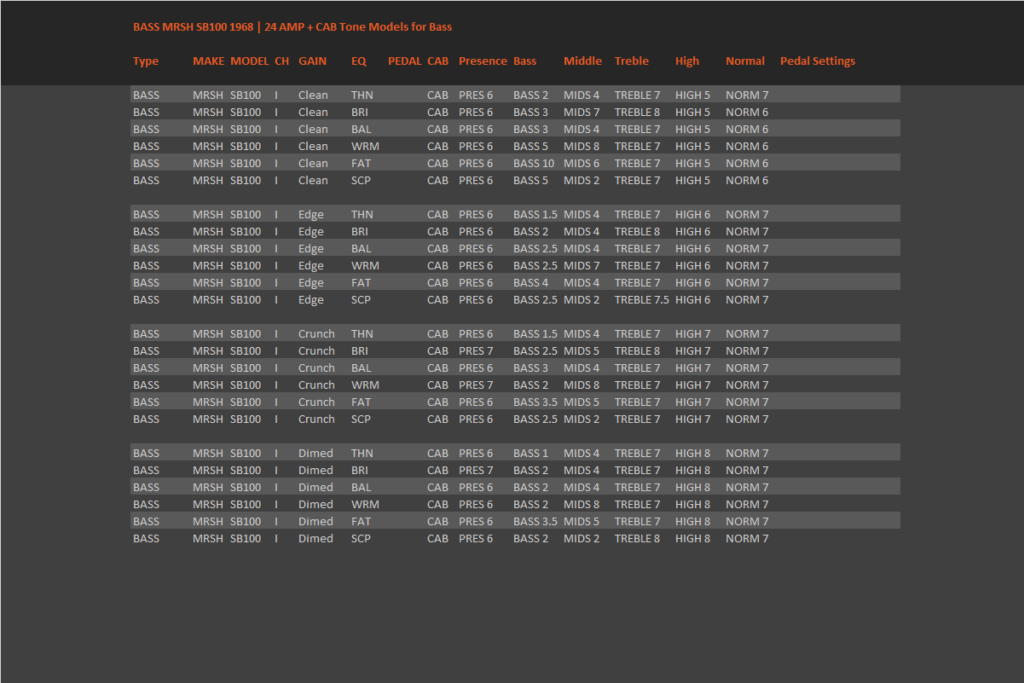Click the Edge gain cell in the BRI row
This screenshot has height=683, width=1024.
[x=311, y=232]
